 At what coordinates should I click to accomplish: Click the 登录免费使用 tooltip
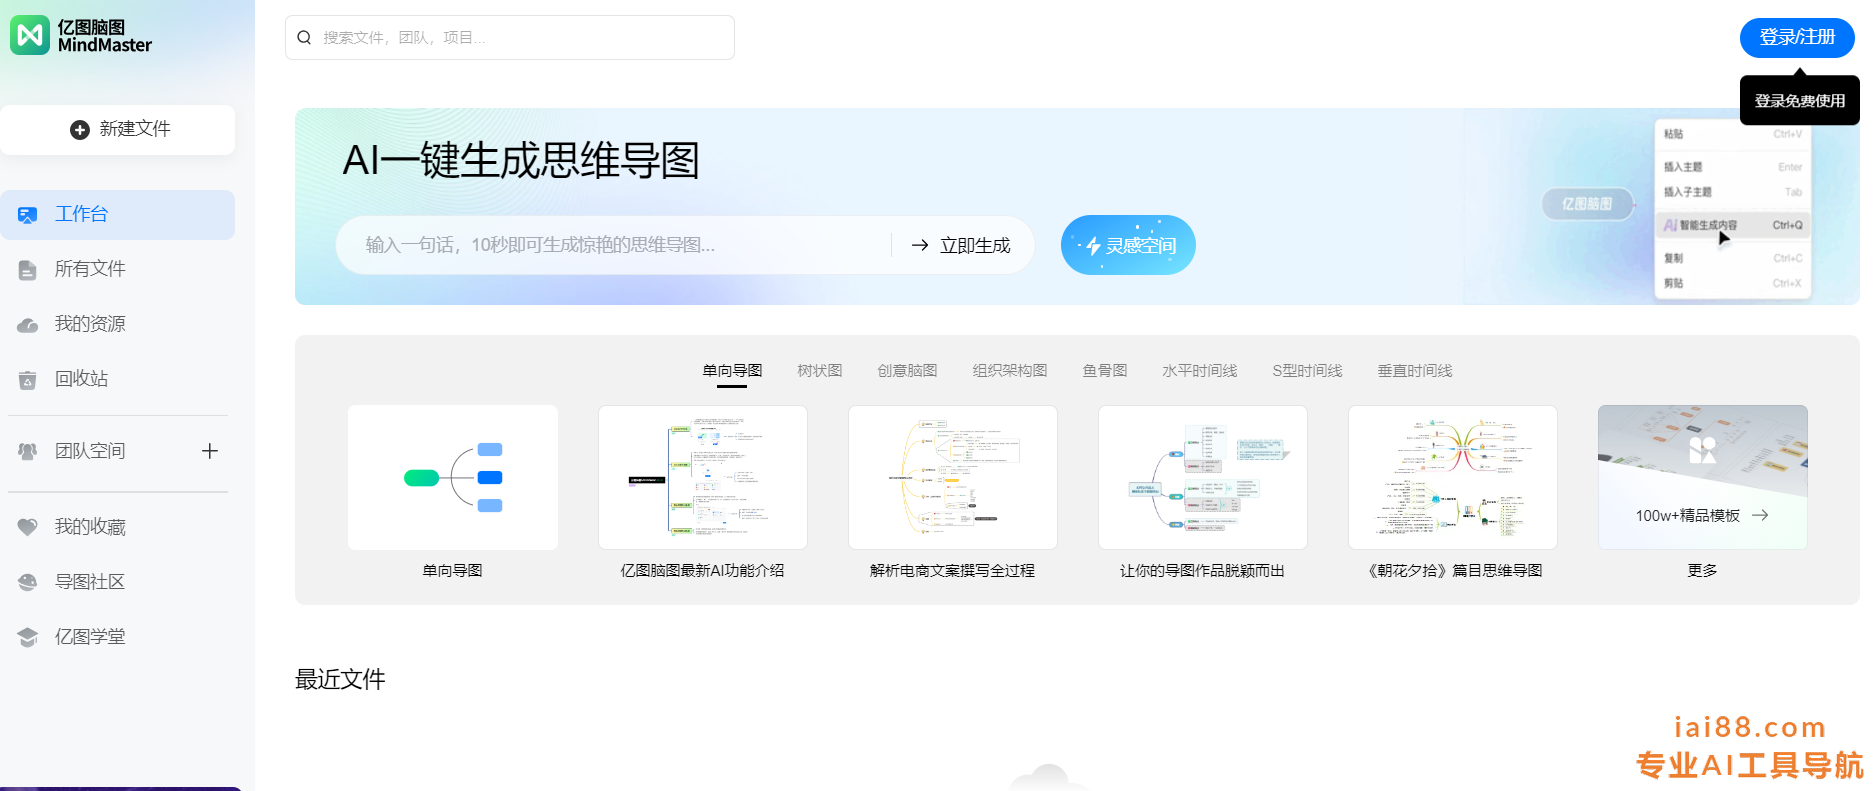click(x=1800, y=101)
